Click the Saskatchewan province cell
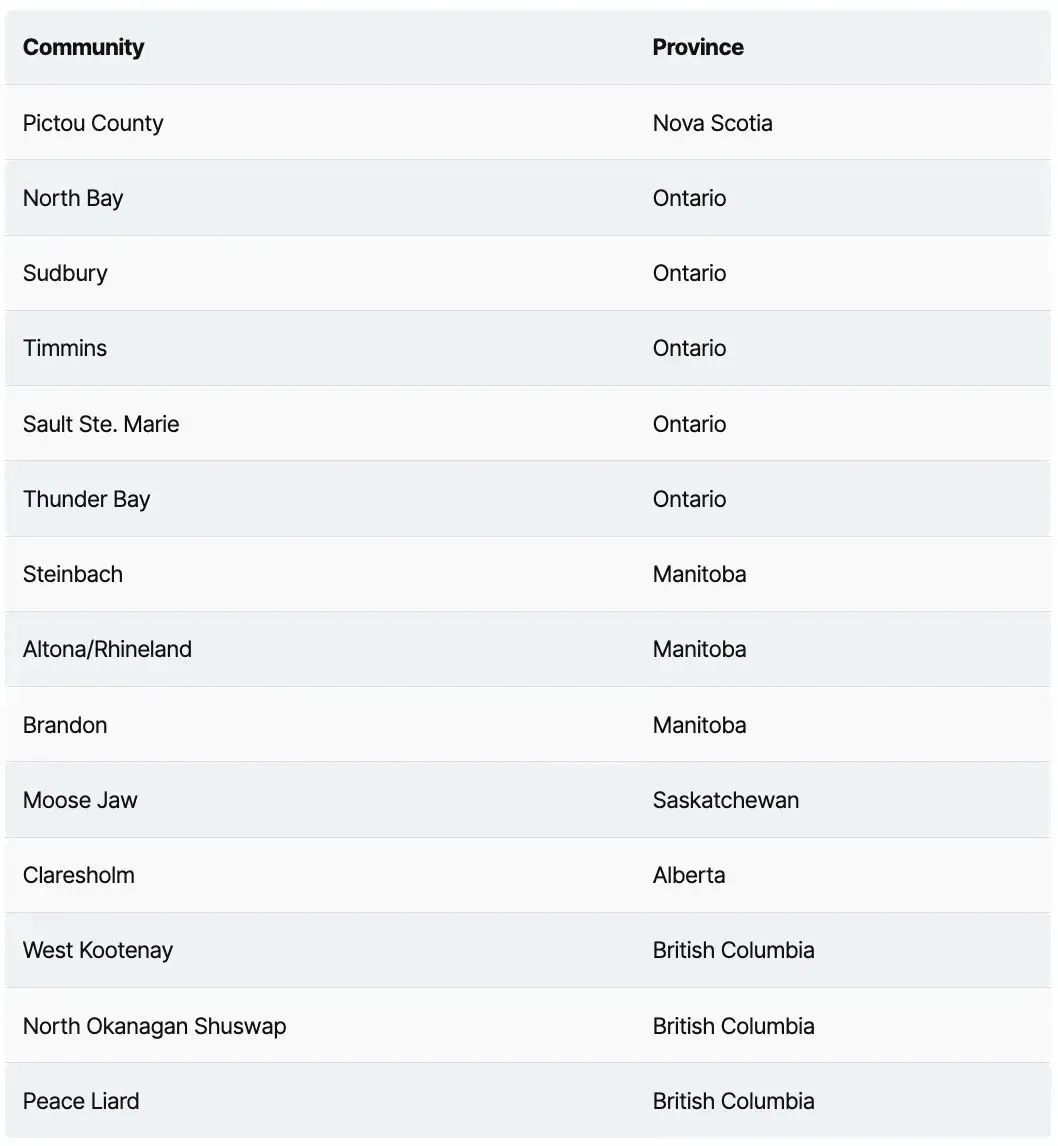1058x1146 pixels. (x=725, y=800)
